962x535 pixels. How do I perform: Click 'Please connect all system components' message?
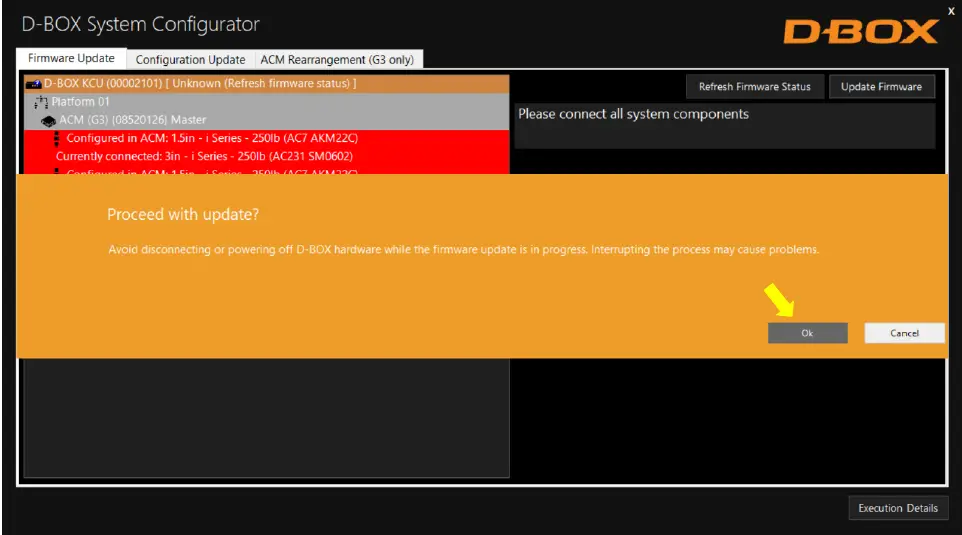click(633, 114)
